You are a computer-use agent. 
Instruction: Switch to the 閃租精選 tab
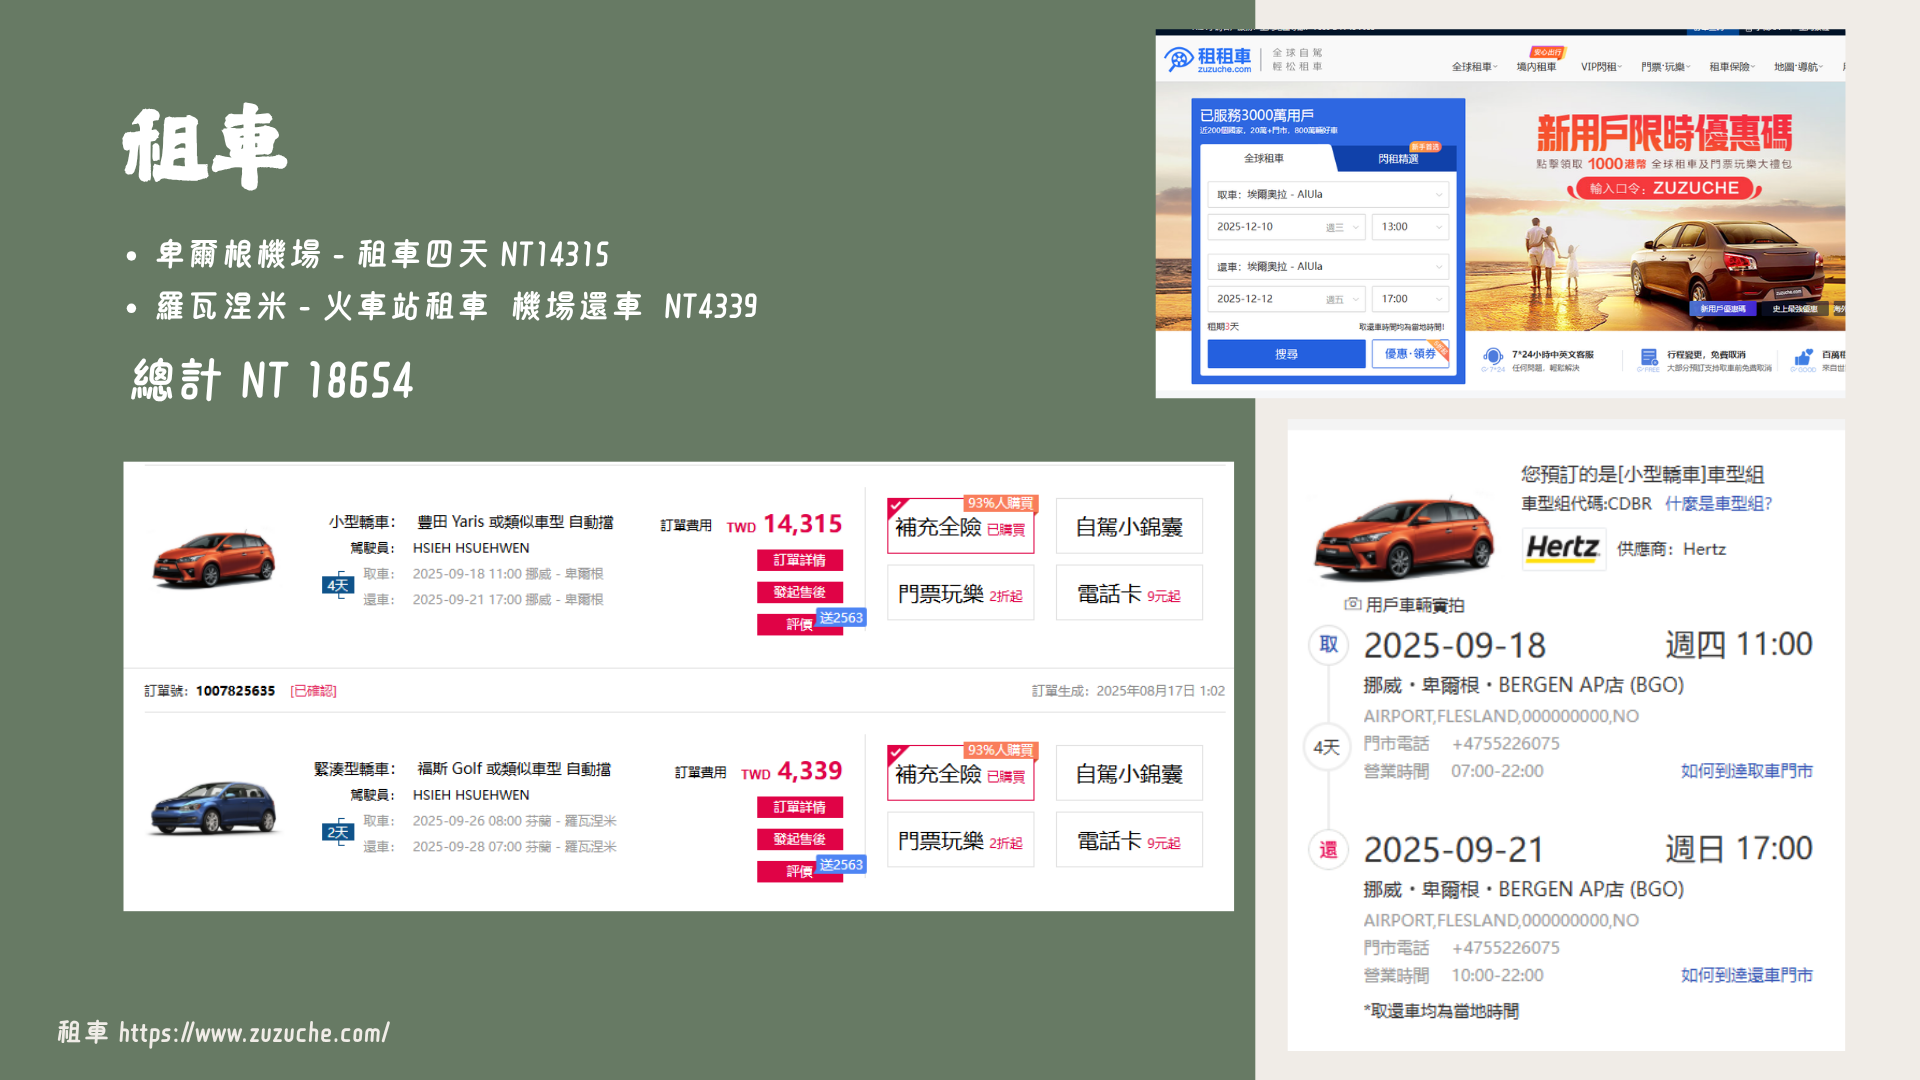tap(1397, 159)
